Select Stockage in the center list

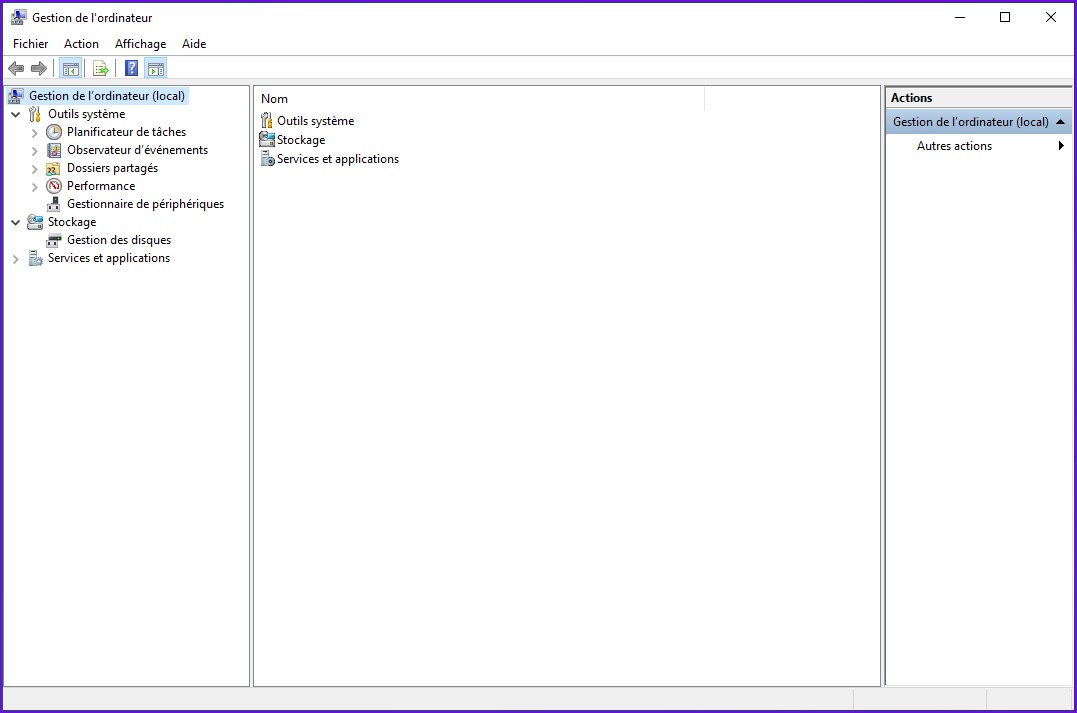300,140
